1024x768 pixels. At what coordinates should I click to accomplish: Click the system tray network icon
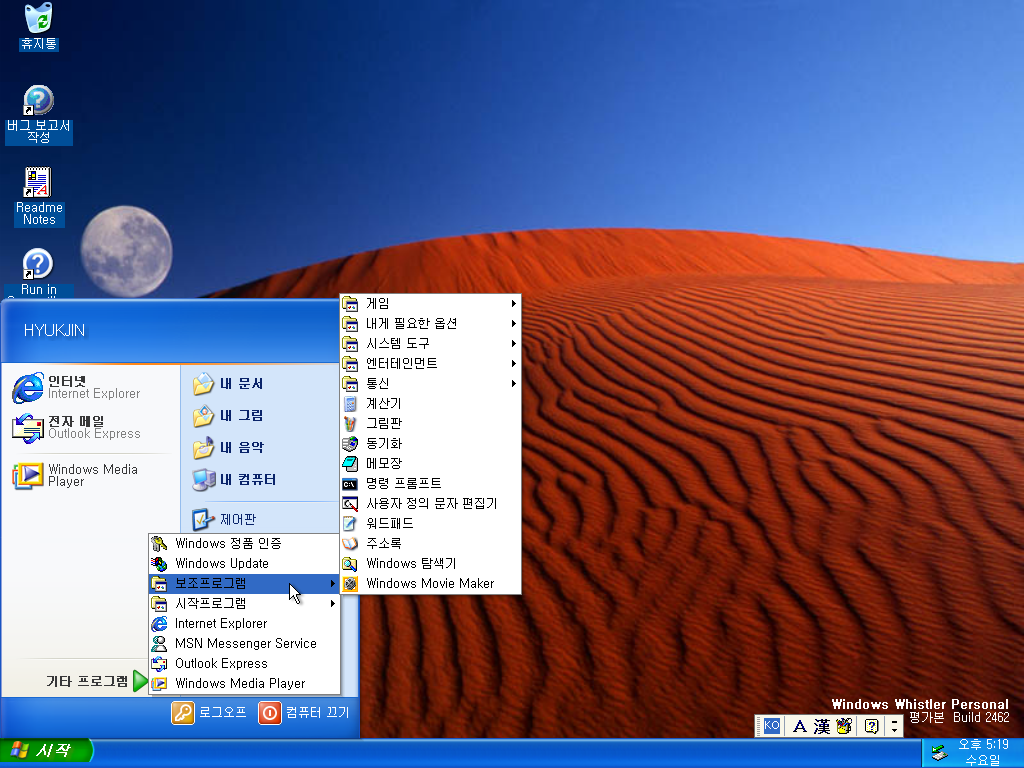[939, 752]
